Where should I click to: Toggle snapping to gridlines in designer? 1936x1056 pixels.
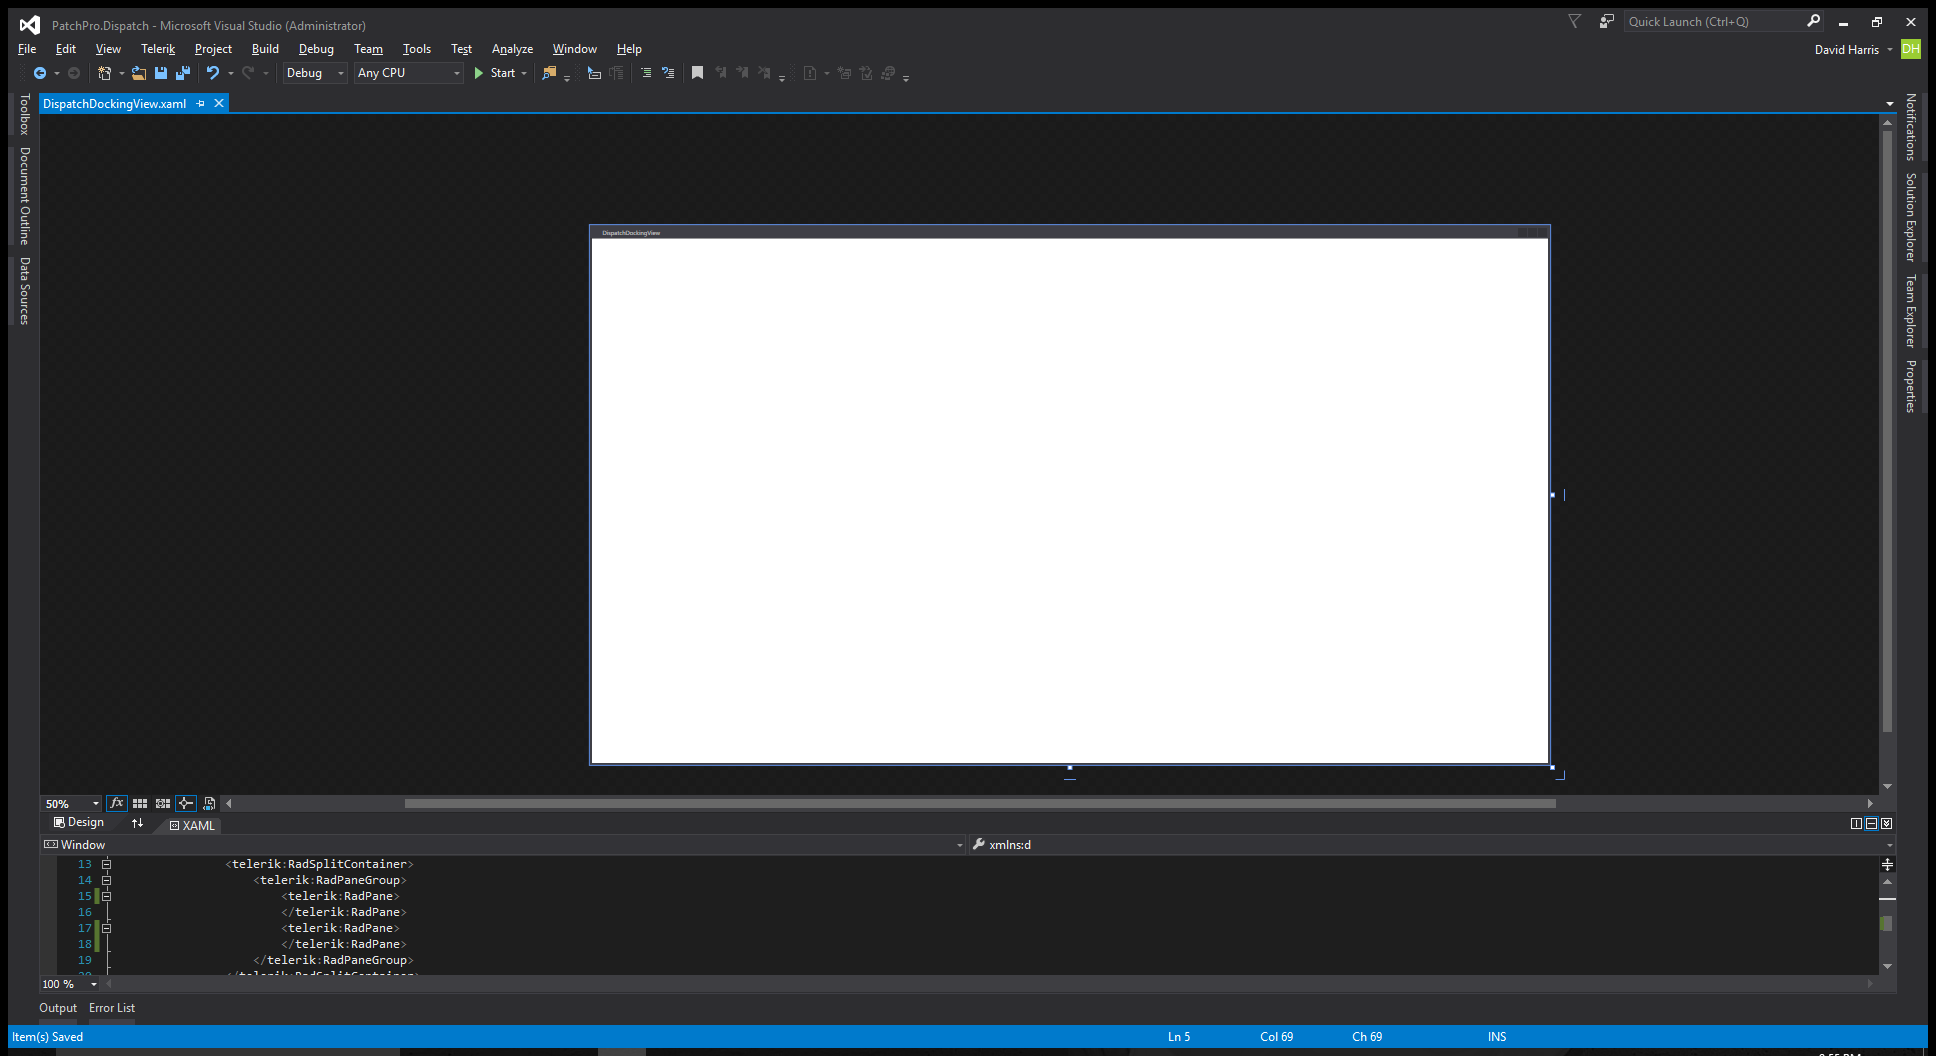pos(163,803)
